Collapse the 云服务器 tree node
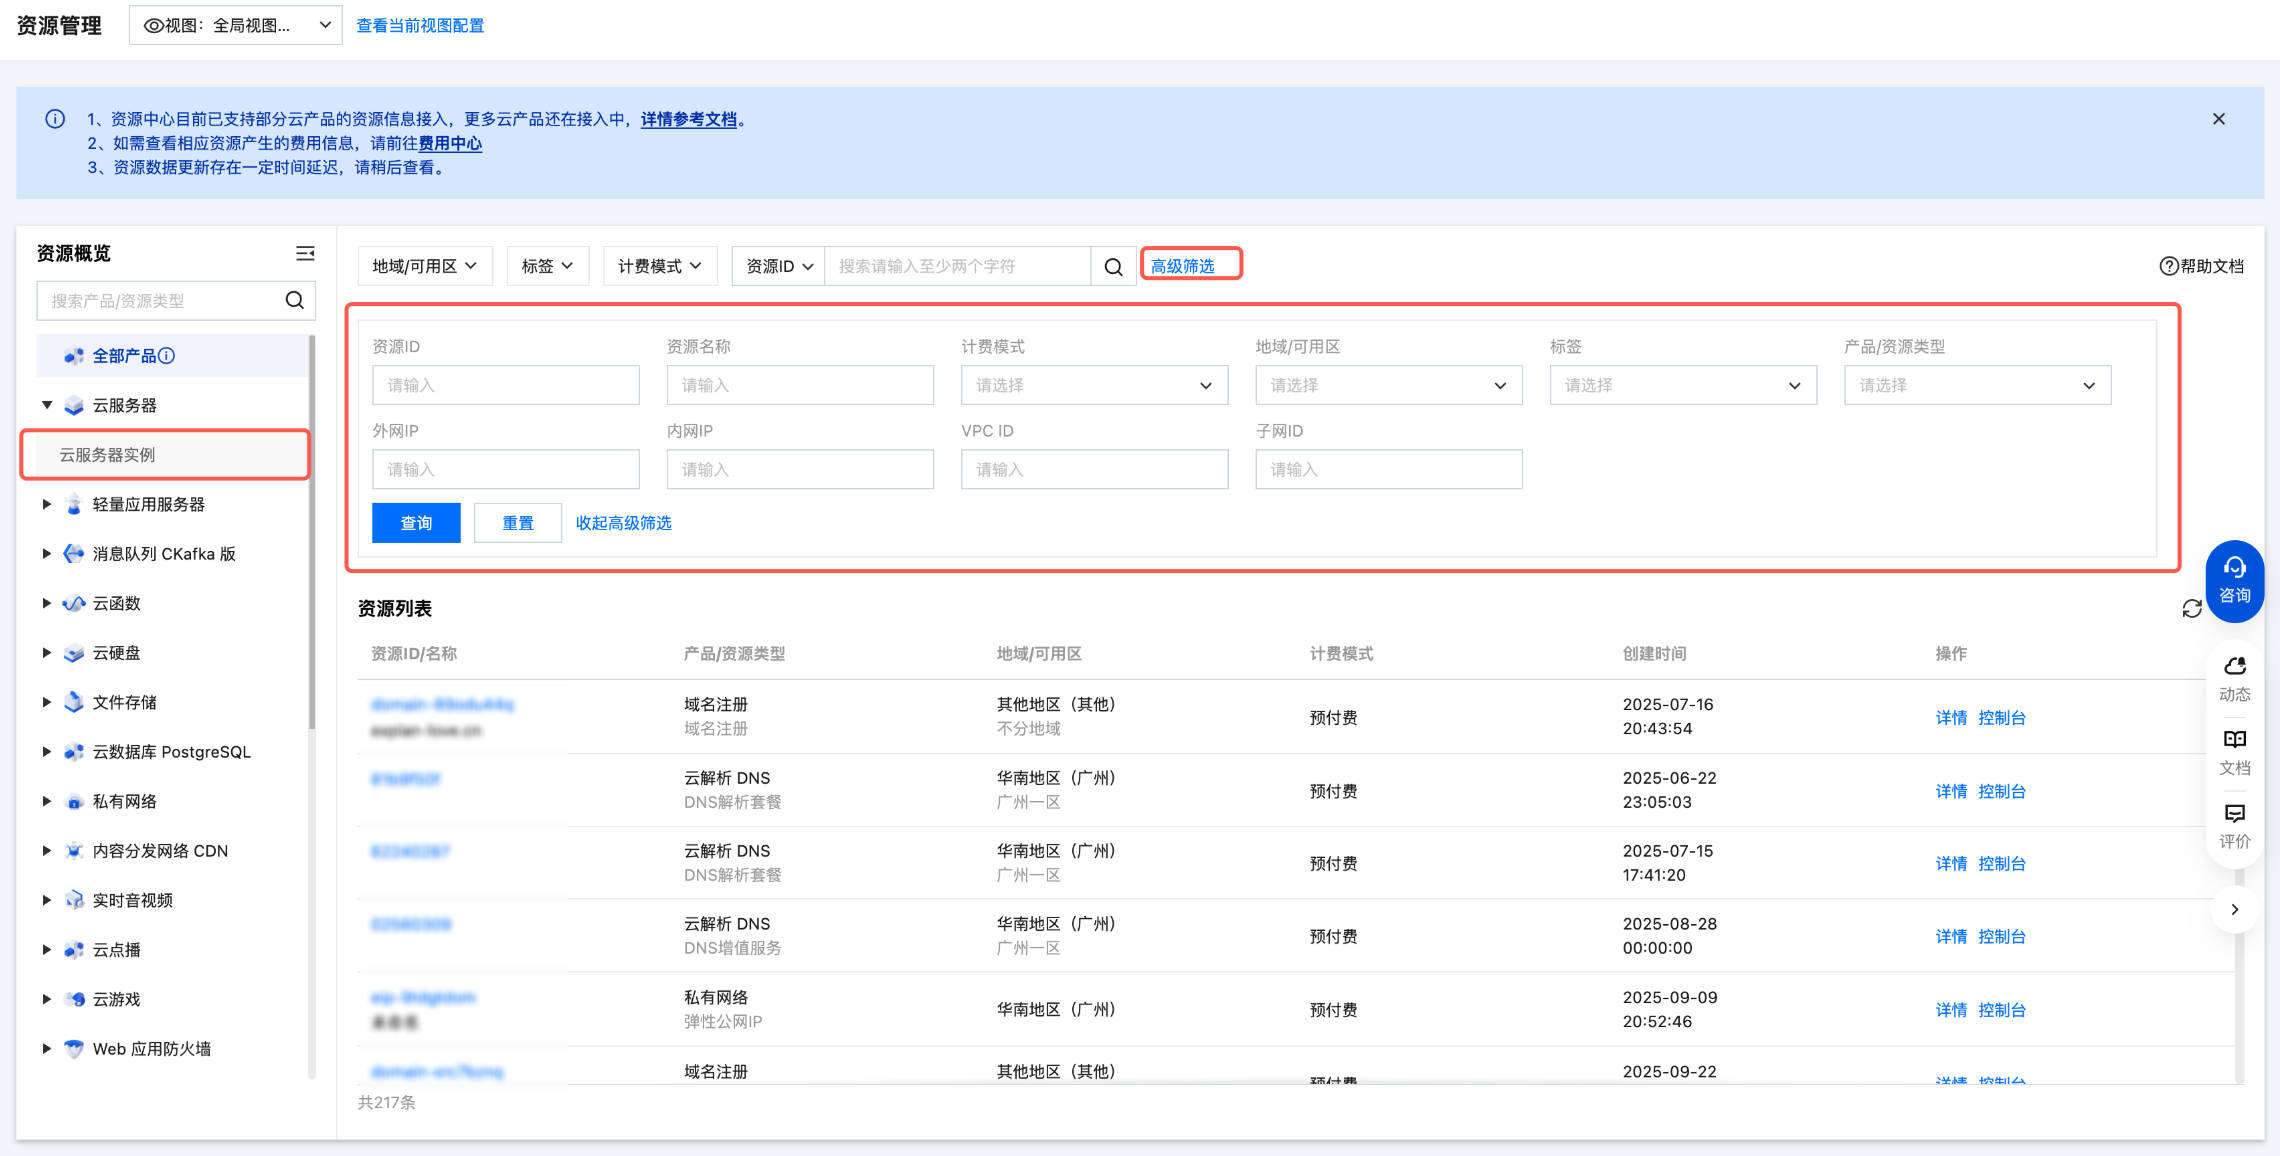The image size is (2280, 1156). click(47, 405)
